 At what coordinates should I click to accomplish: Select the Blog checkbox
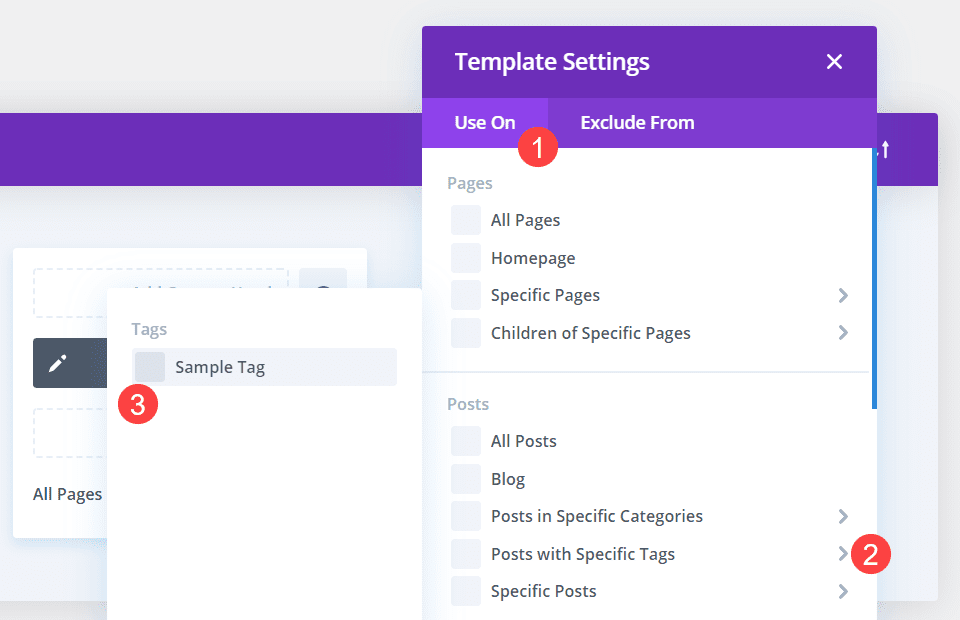[x=466, y=479]
